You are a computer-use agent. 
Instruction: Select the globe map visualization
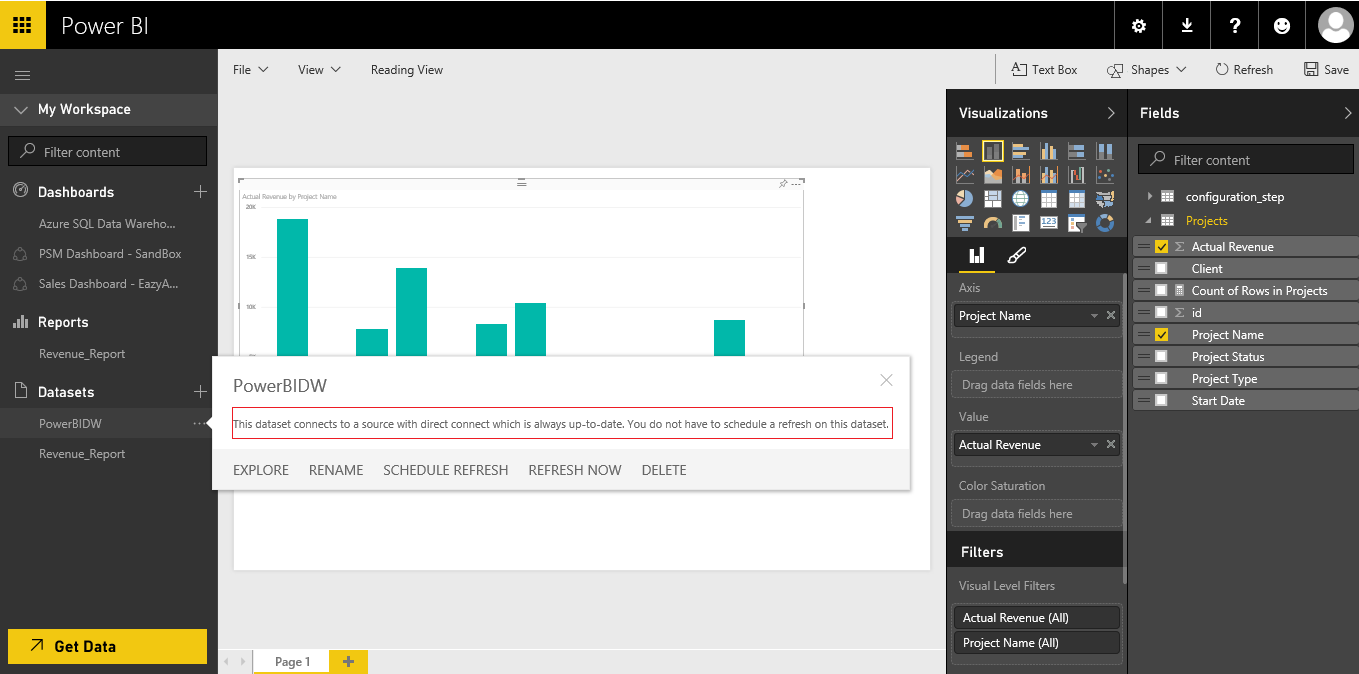point(1021,199)
